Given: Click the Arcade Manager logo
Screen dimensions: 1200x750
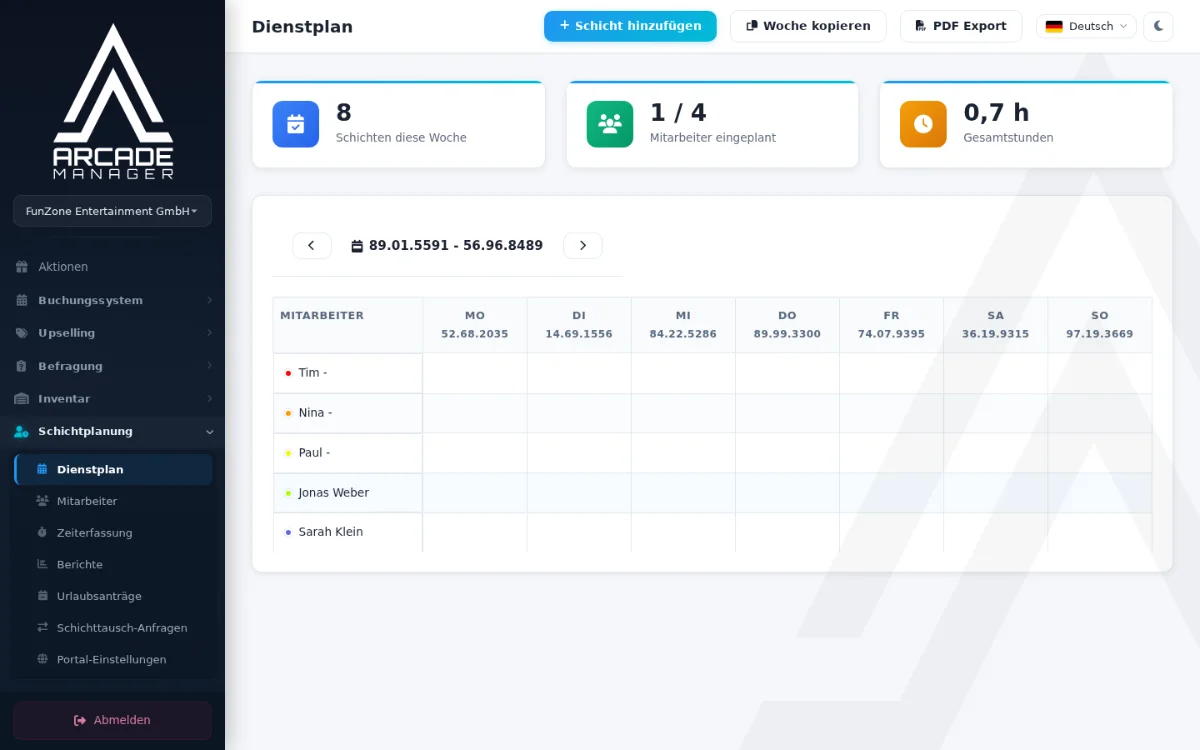Looking at the screenshot, I should (113, 102).
